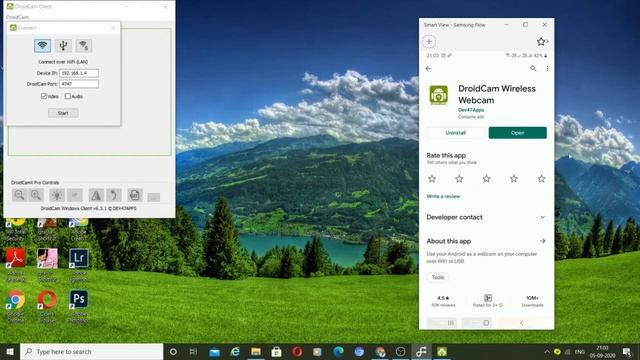
Task: Show hidden system tray icons
Action: (547, 351)
